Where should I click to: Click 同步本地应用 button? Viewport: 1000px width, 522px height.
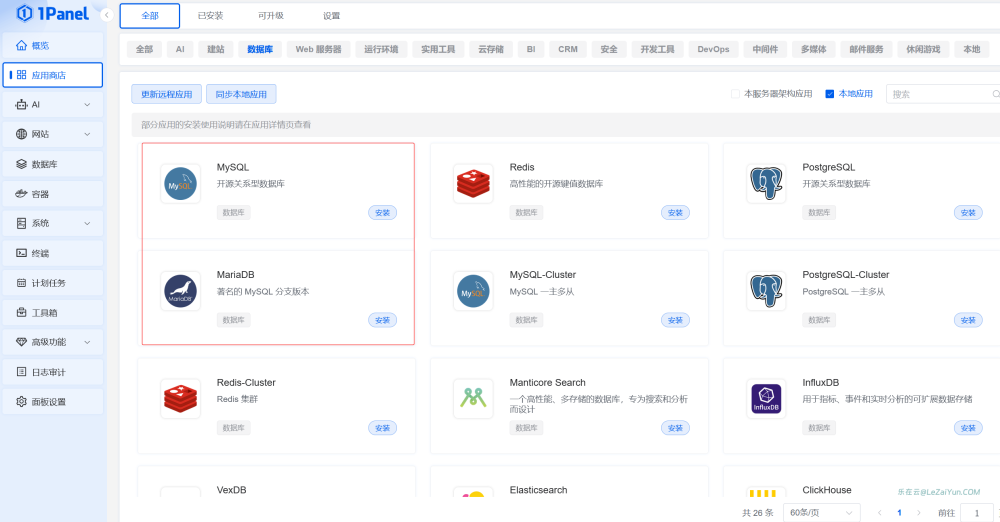coord(241,94)
